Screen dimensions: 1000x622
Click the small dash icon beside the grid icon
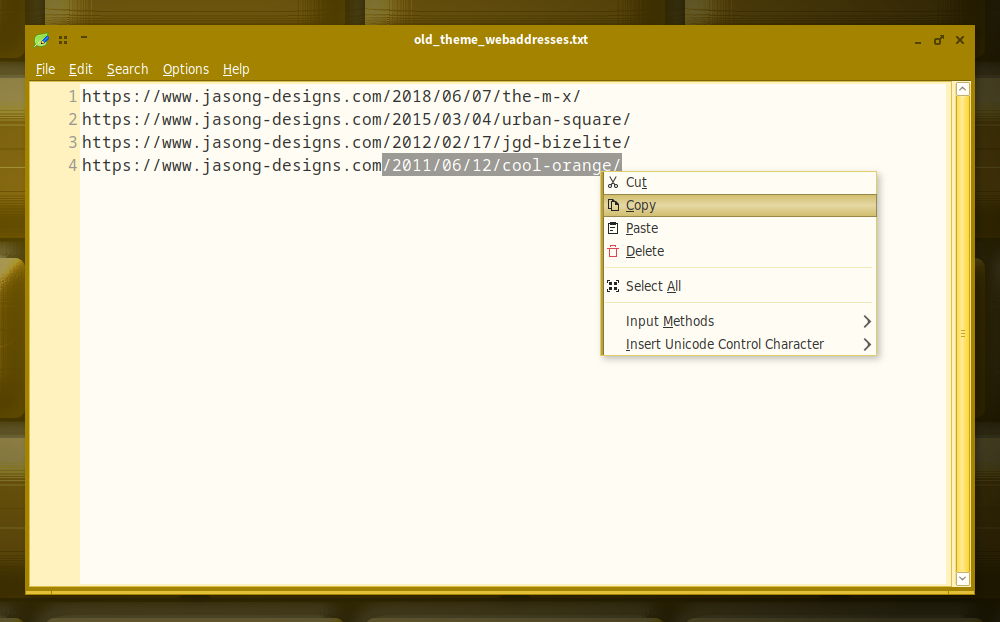pos(84,38)
